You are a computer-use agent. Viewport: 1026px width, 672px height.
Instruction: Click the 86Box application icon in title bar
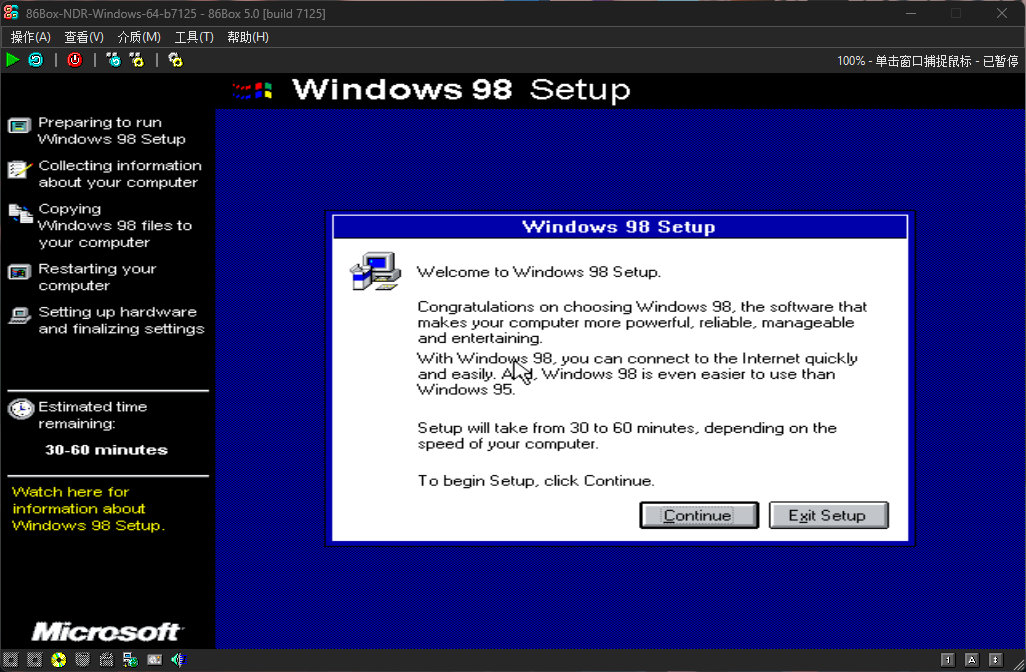pyautogui.click(x=11, y=12)
